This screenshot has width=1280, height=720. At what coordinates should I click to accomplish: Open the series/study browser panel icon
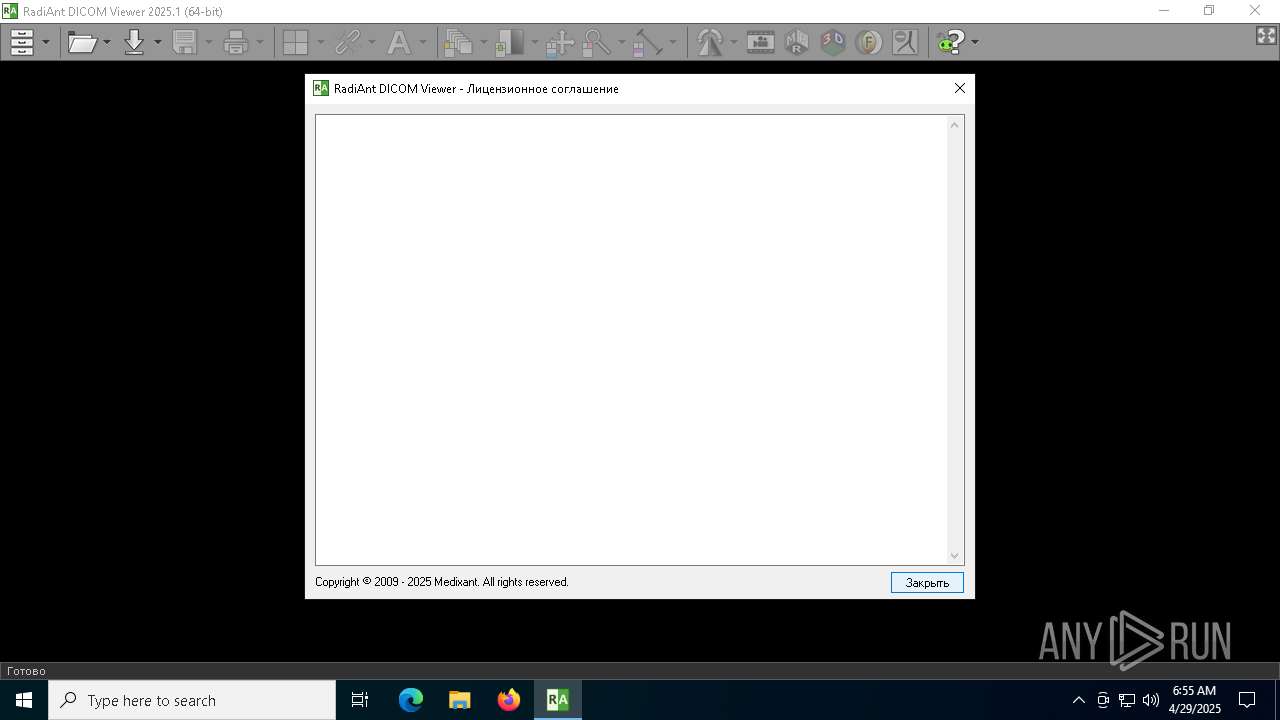(x=22, y=42)
